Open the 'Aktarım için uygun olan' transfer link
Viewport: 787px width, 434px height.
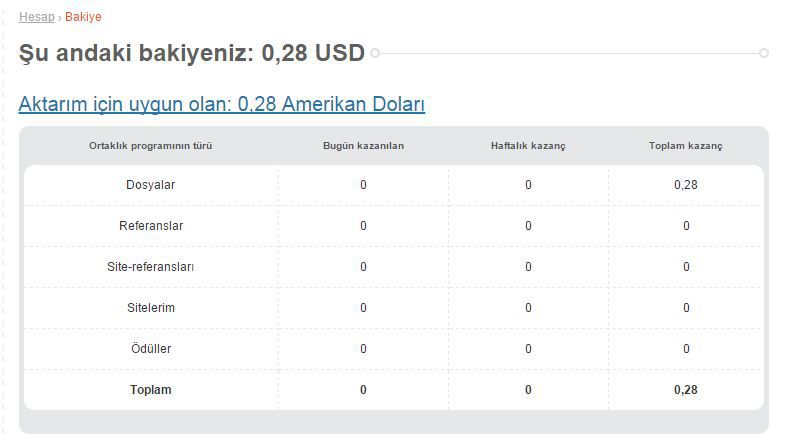[222, 104]
